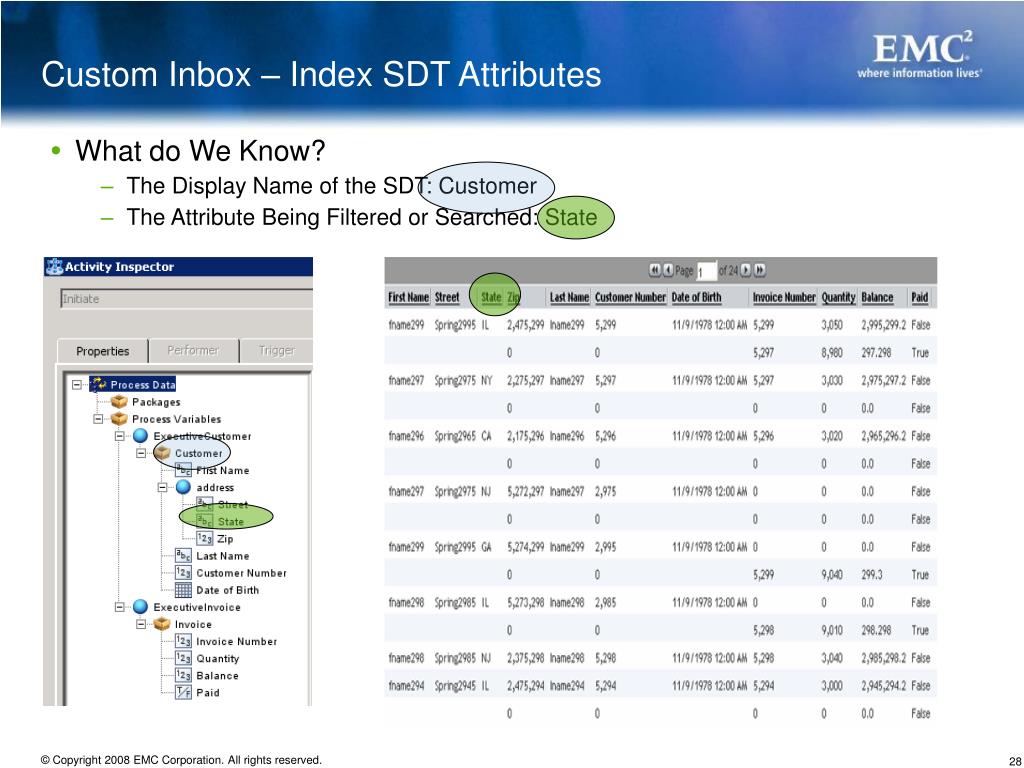The width and height of the screenshot is (1024, 768).
Task: Sort by the Invoice Number column header
Action: tap(784, 297)
